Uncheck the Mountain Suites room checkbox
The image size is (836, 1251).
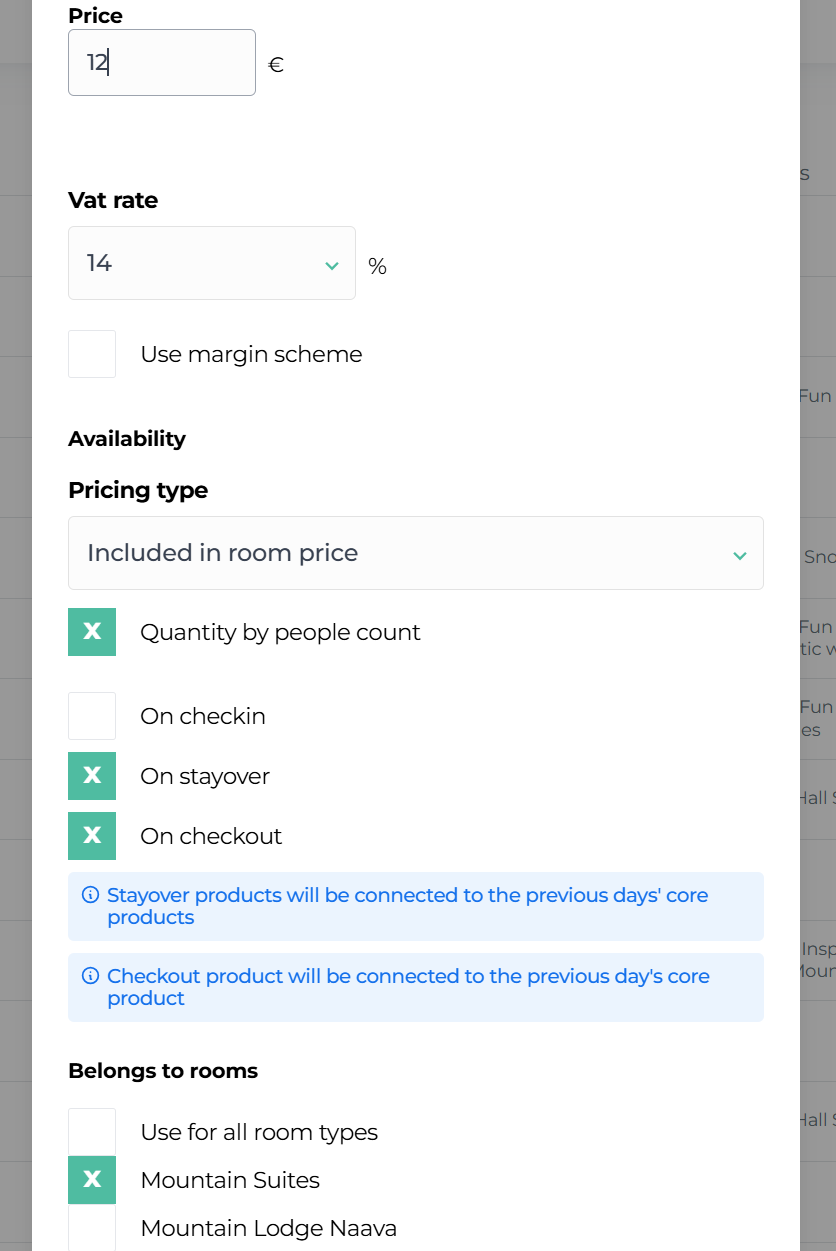pos(92,1180)
